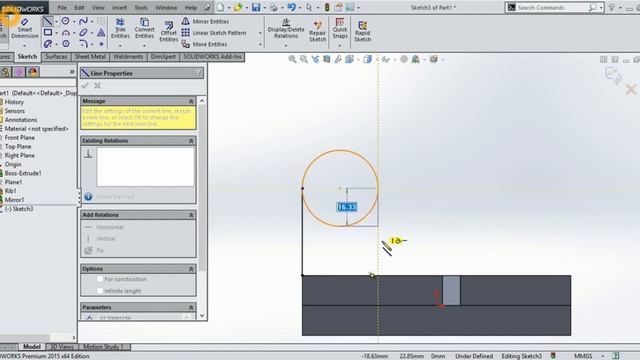The height and width of the screenshot is (360, 640).
Task: Open the View menu
Action: click(x=98, y=7)
